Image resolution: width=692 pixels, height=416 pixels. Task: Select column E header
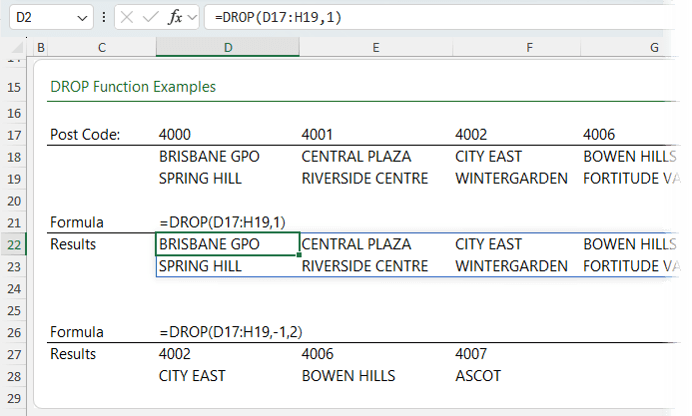pyautogui.click(x=376, y=47)
